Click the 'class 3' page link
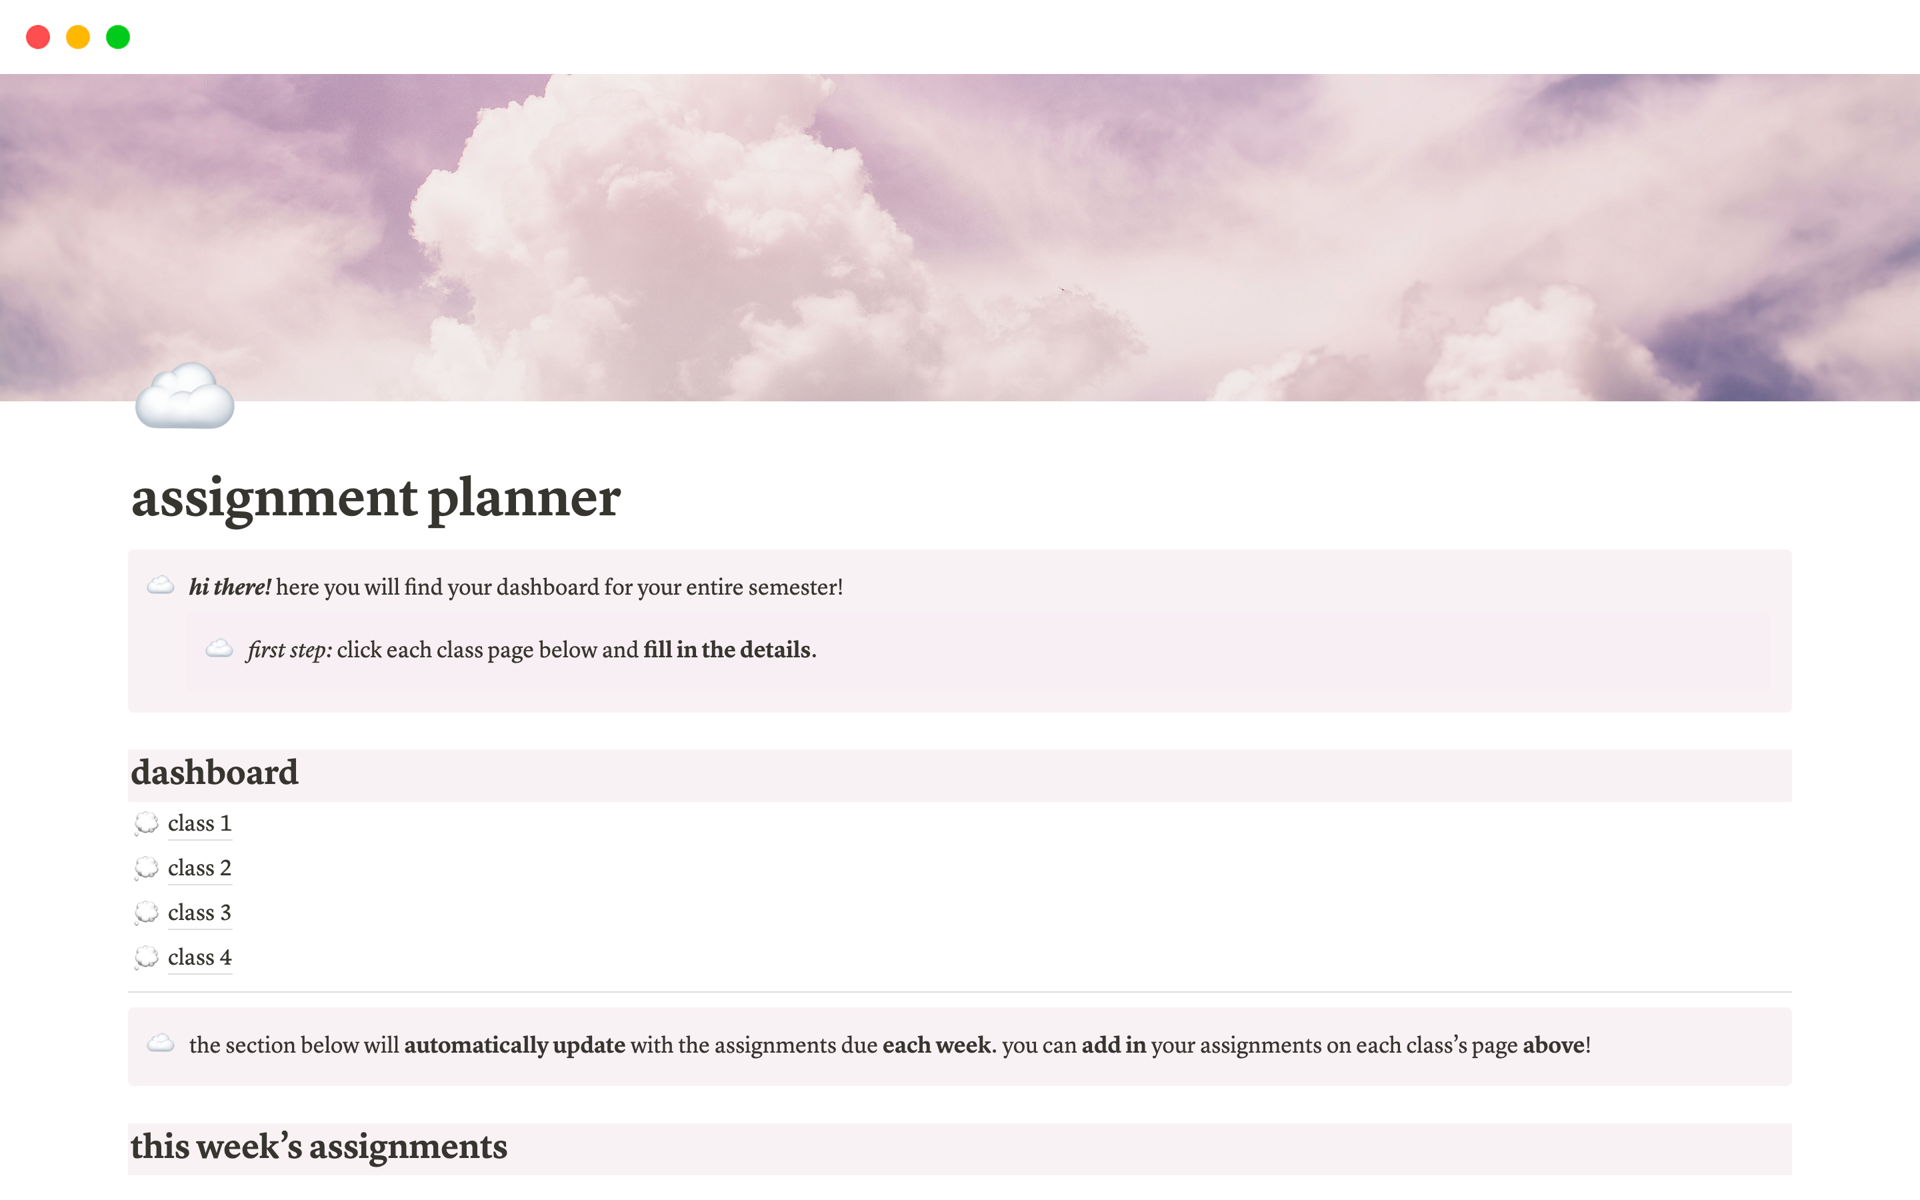Screen dimensions: 1920x1200 click(198, 911)
